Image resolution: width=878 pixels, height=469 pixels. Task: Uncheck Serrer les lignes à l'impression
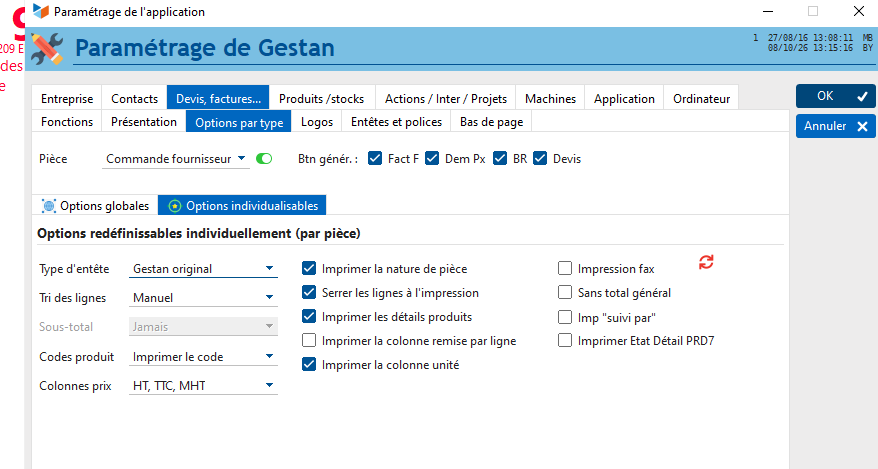(x=309, y=292)
